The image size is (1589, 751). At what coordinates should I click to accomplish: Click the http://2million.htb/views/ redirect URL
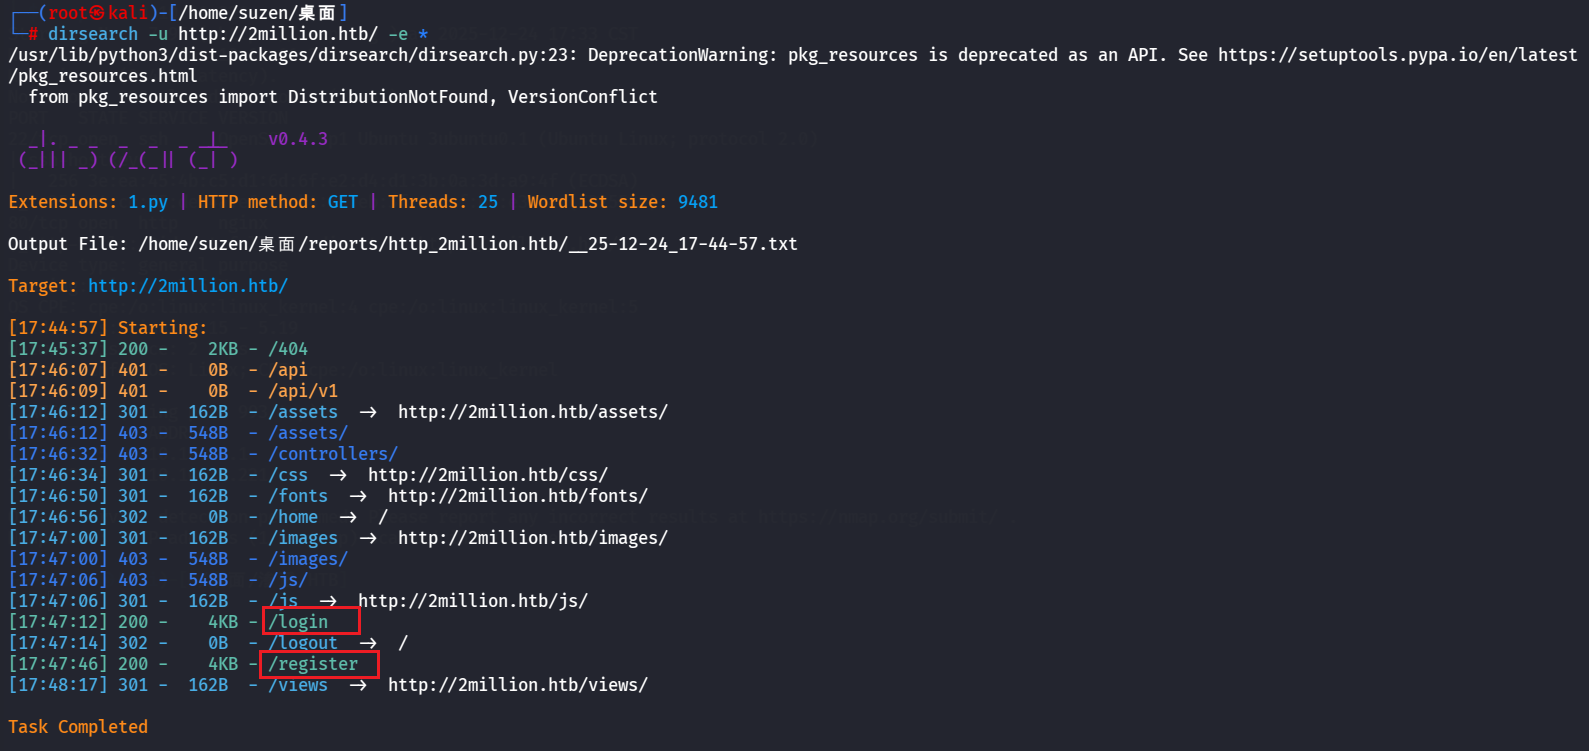pos(518,685)
